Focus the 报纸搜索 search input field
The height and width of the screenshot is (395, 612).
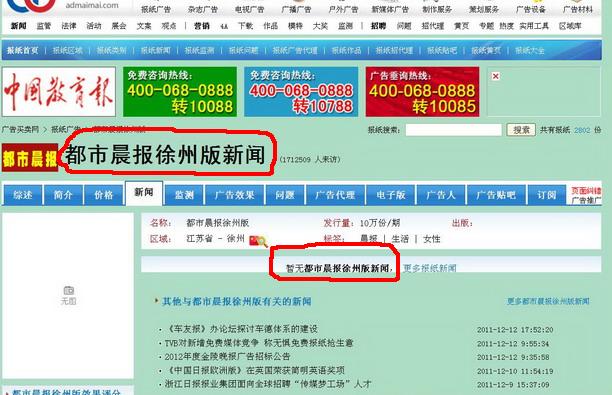454,130
